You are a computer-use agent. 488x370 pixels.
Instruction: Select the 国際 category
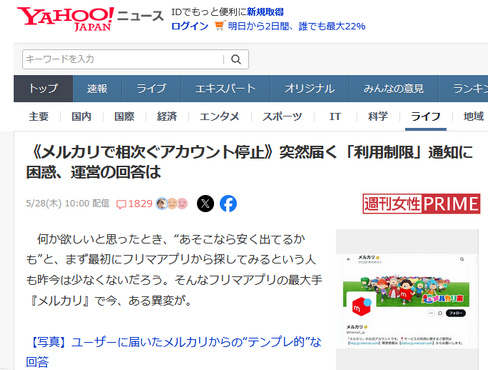[124, 117]
